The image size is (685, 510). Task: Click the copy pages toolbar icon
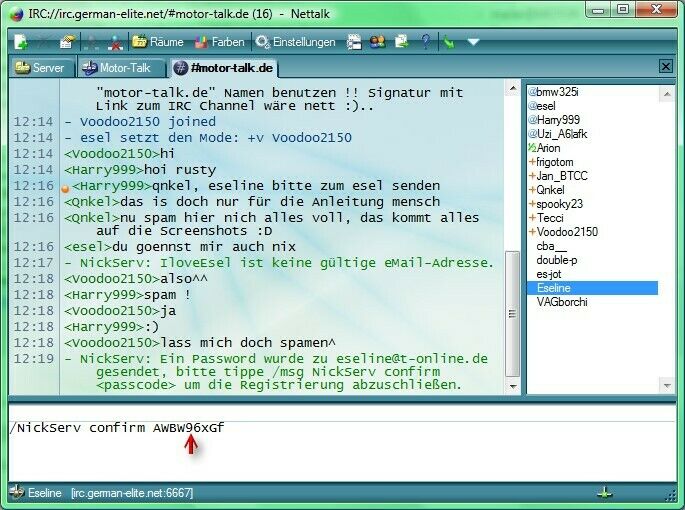401,42
